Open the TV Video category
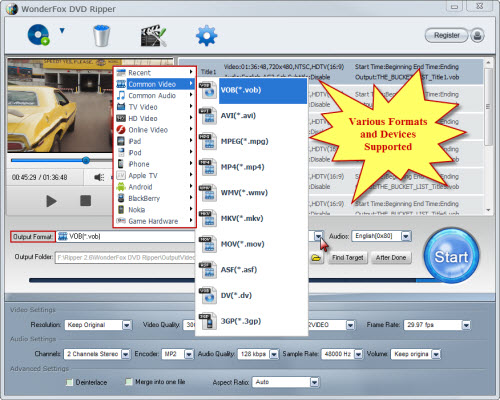500x400 pixels. (155, 107)
